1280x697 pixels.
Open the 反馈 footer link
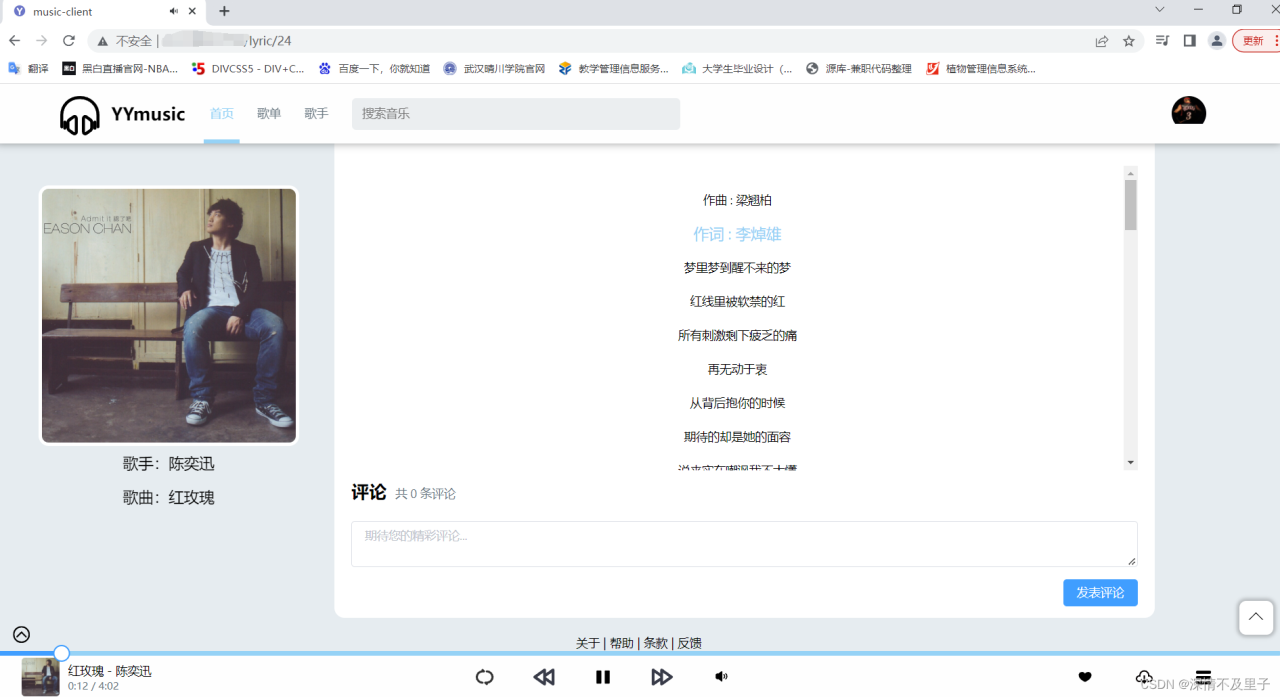tap(689, 643)
